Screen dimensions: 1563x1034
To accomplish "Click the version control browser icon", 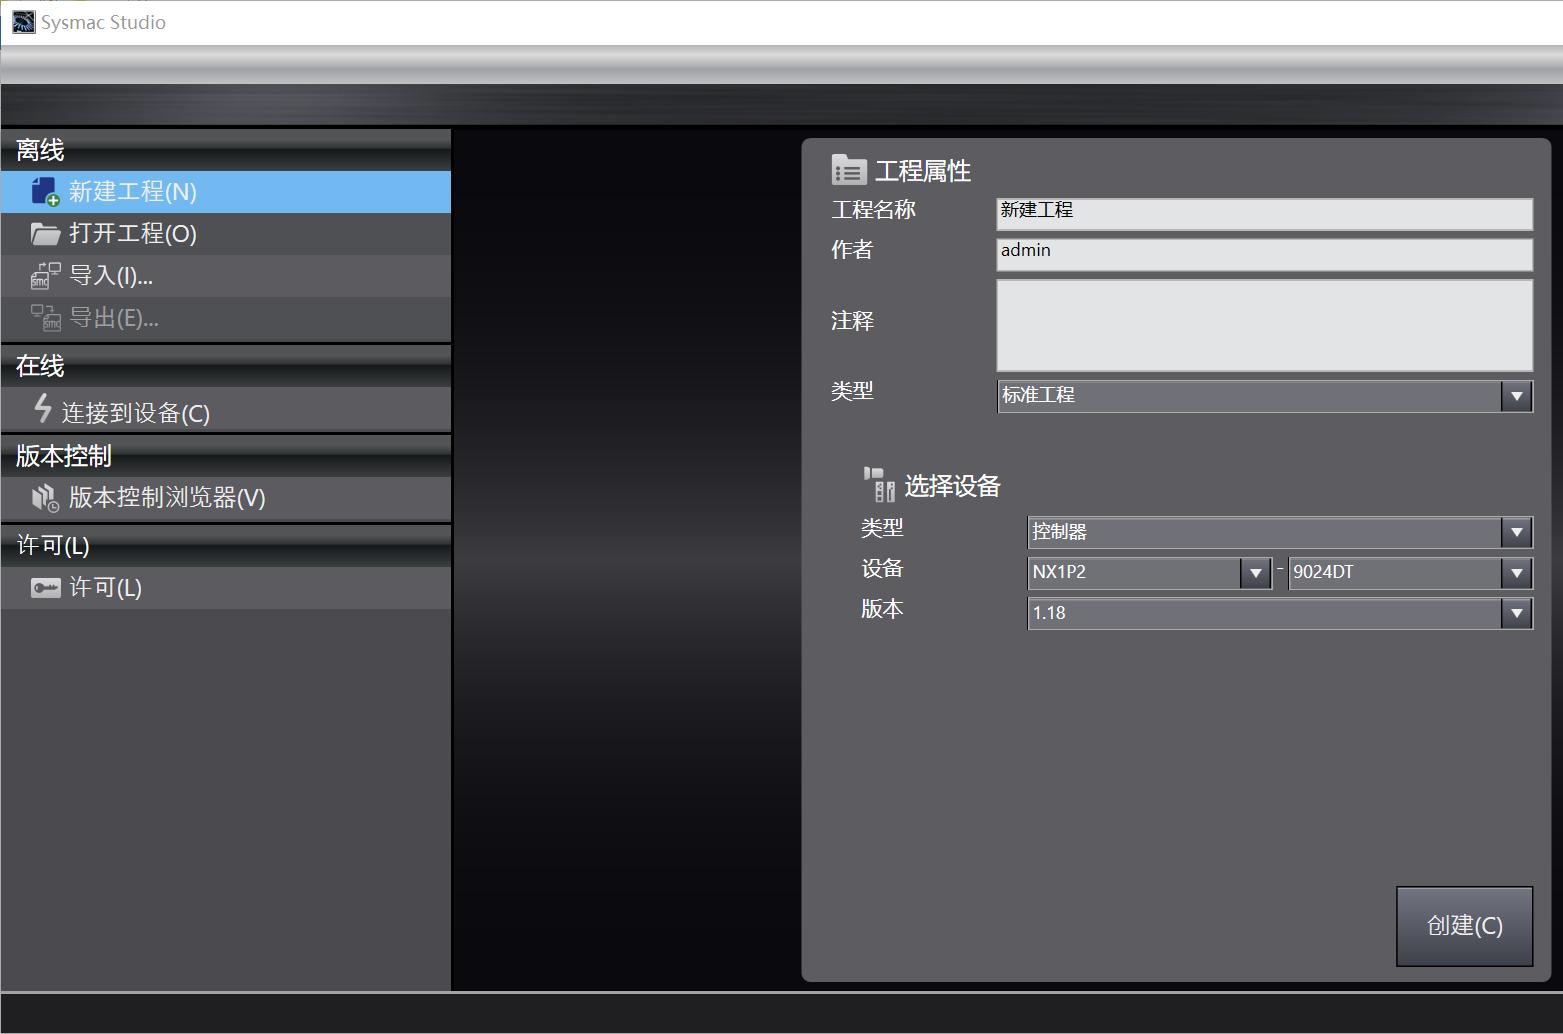I will 45,498.
